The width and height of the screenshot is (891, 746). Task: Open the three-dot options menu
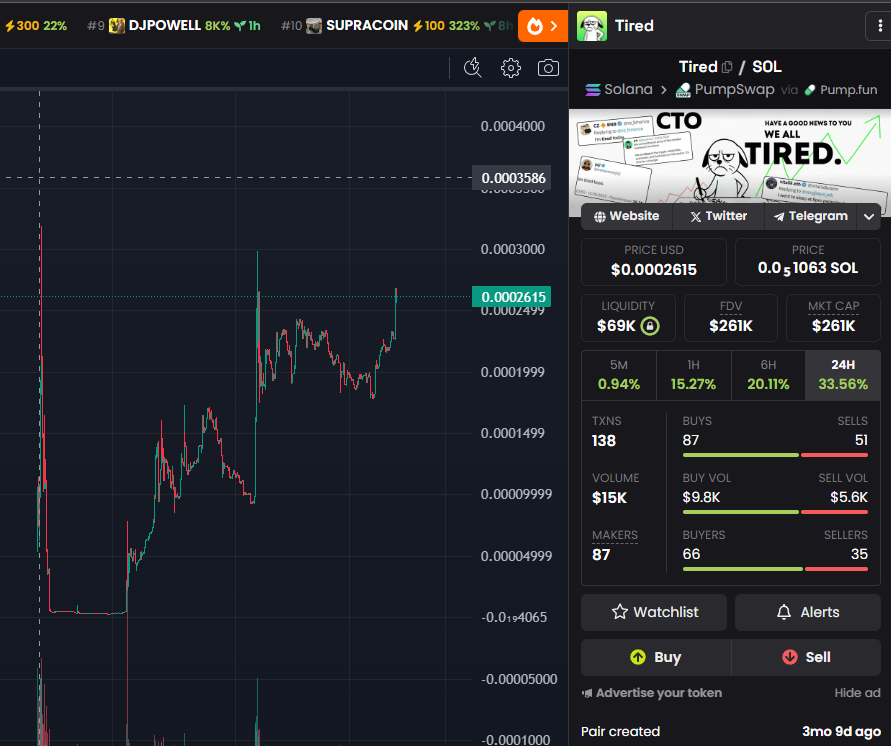[x=880, y=26]
